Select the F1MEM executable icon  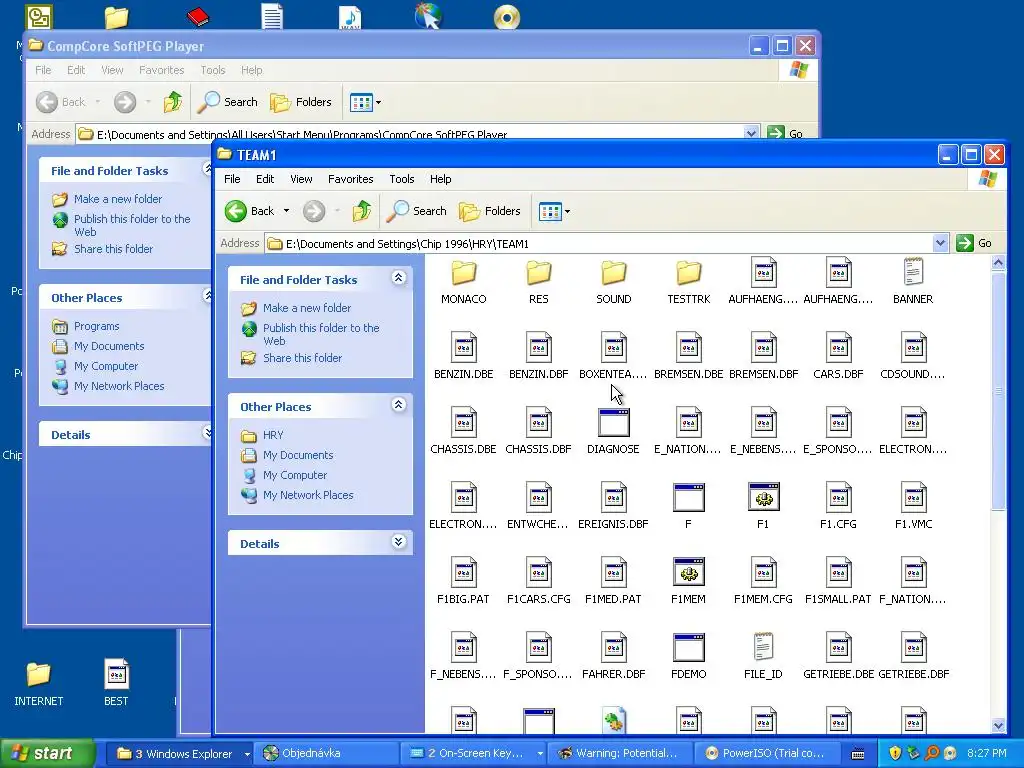(x=688, y=582)
